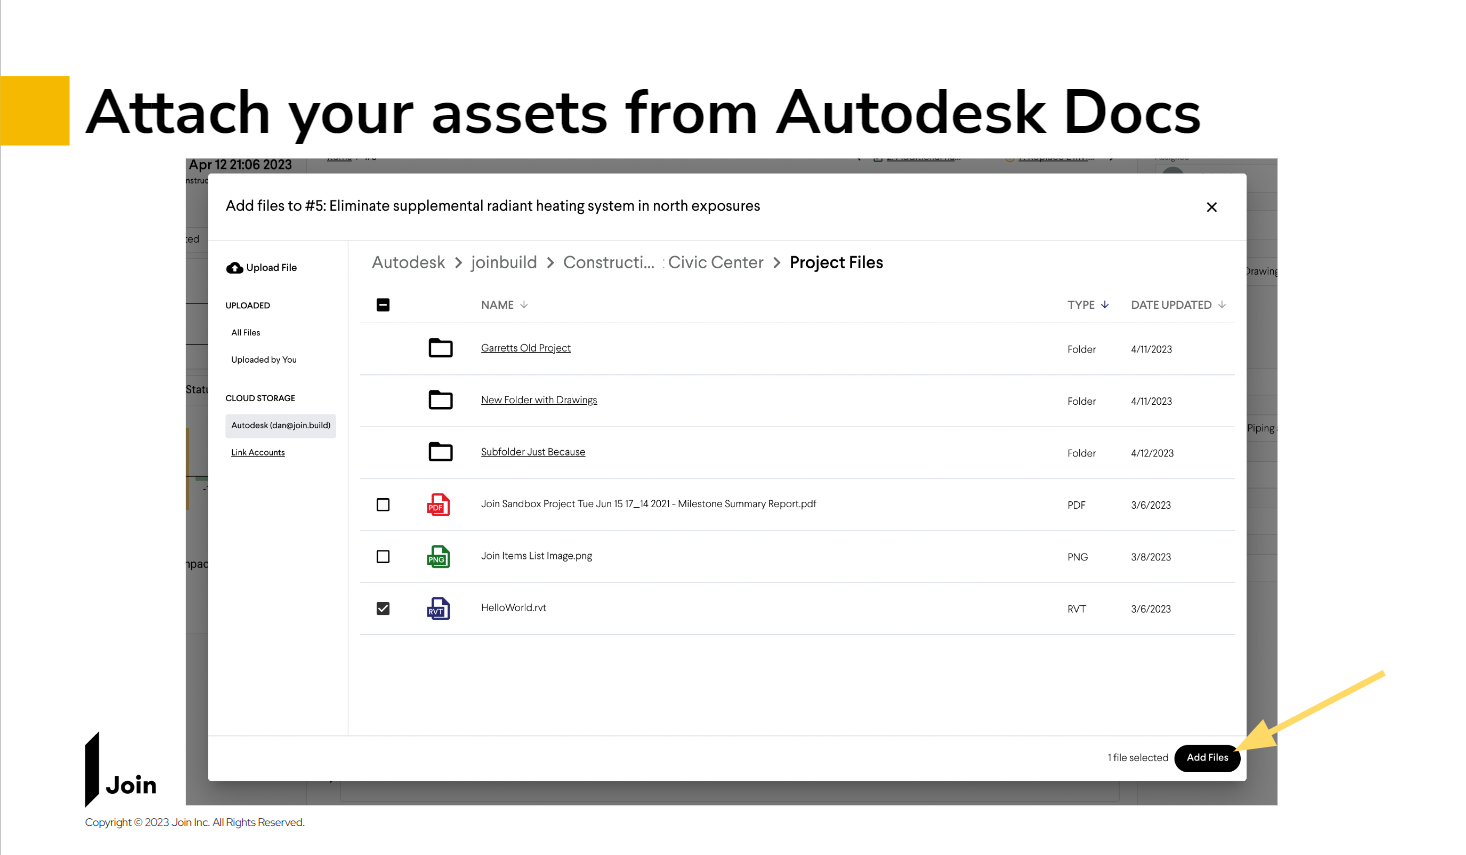Click the Subfolder Just Because folder icon
Screen dimensions: 1466x855
(x=440, y=452)
